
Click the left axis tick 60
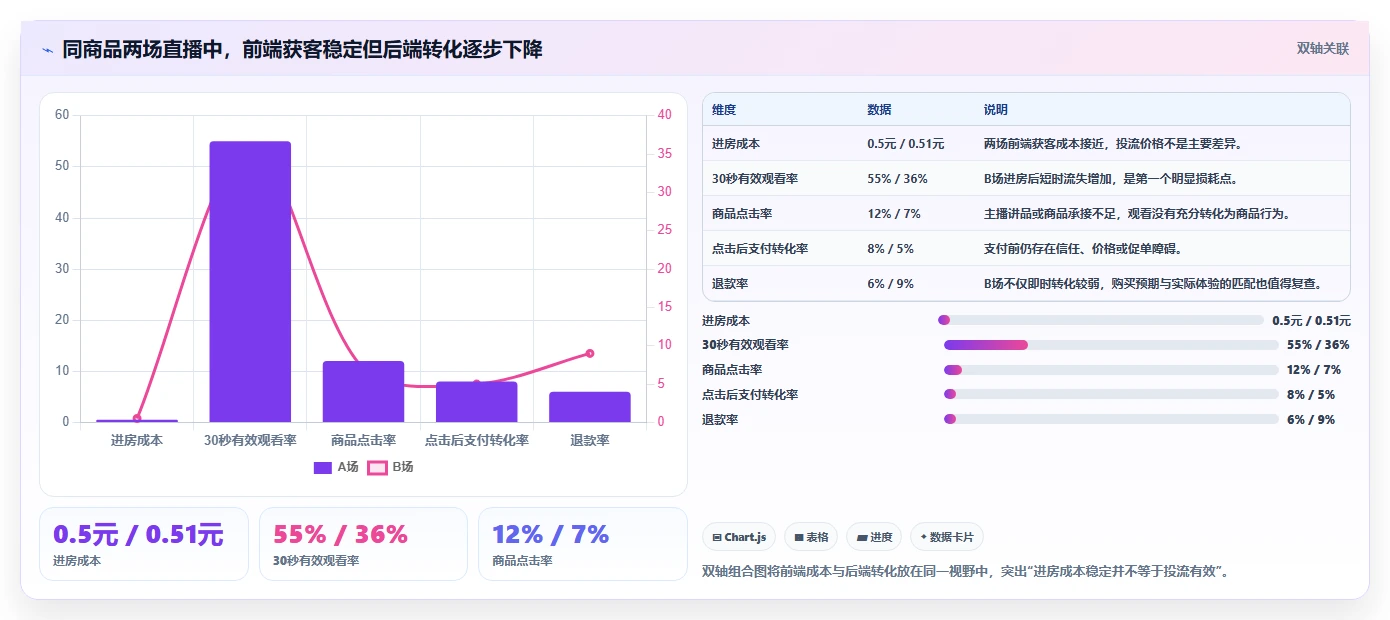pyautogui.click(x=62, y=115)
